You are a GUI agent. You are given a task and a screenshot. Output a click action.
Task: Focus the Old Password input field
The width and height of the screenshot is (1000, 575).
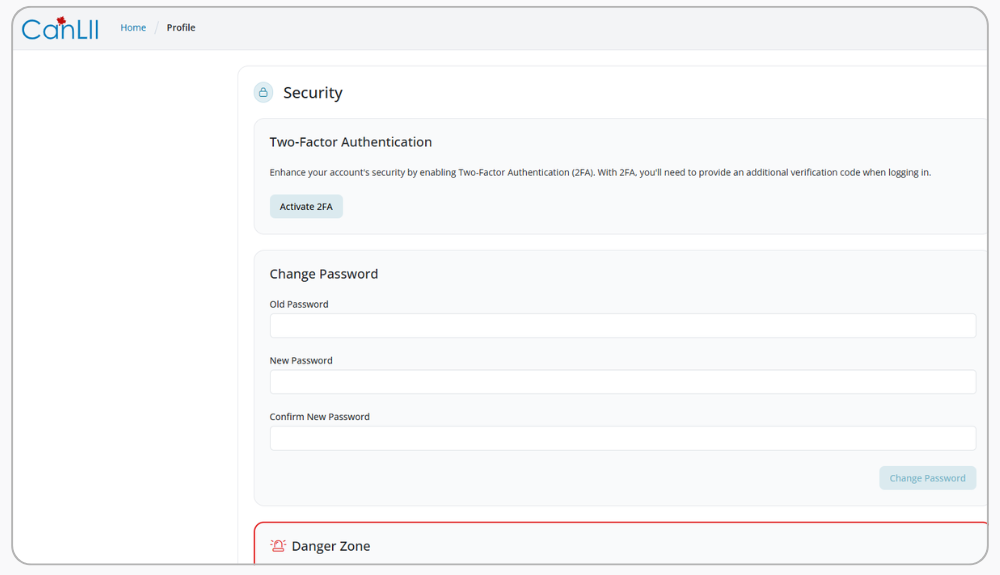click(x=622, y=326)
